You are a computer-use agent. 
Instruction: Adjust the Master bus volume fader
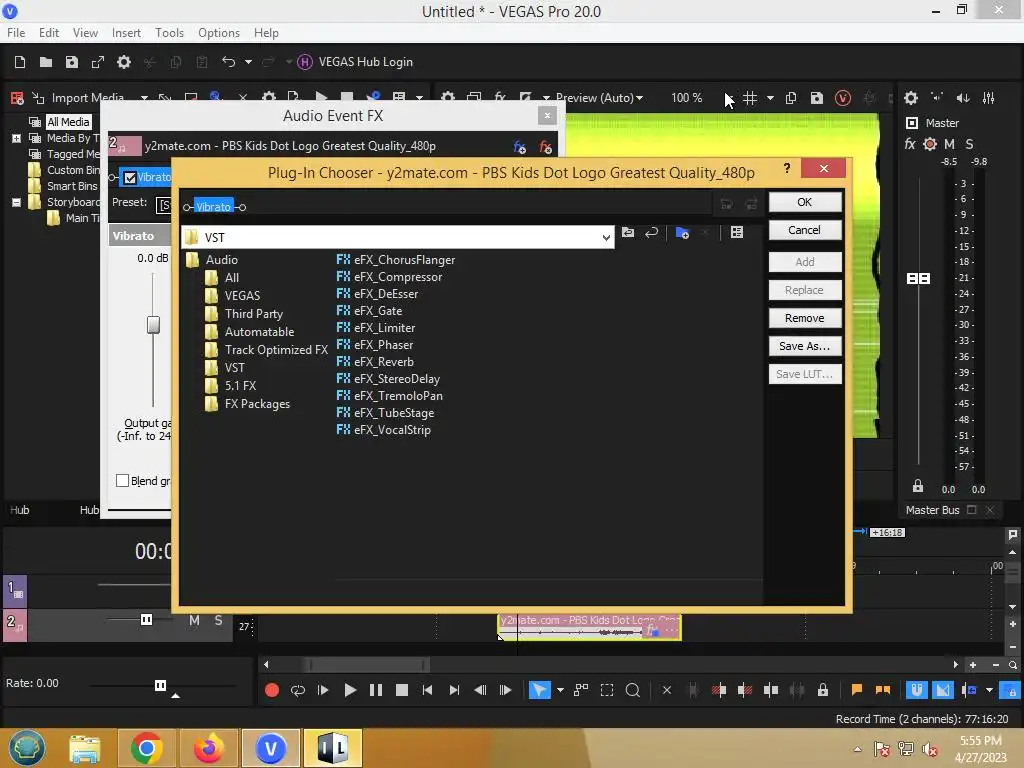click(918, 279)
